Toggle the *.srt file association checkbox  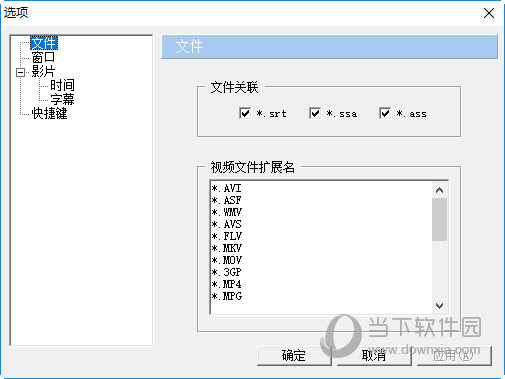coord(245,113)
